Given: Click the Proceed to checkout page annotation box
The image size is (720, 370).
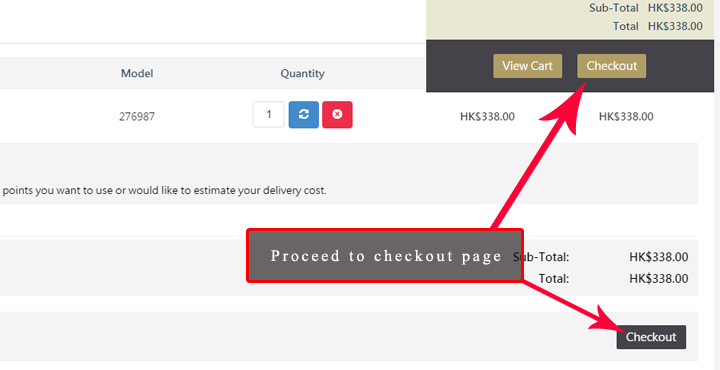Looking at the screenshot, I should pyautogui.click(x=385, y=255).
